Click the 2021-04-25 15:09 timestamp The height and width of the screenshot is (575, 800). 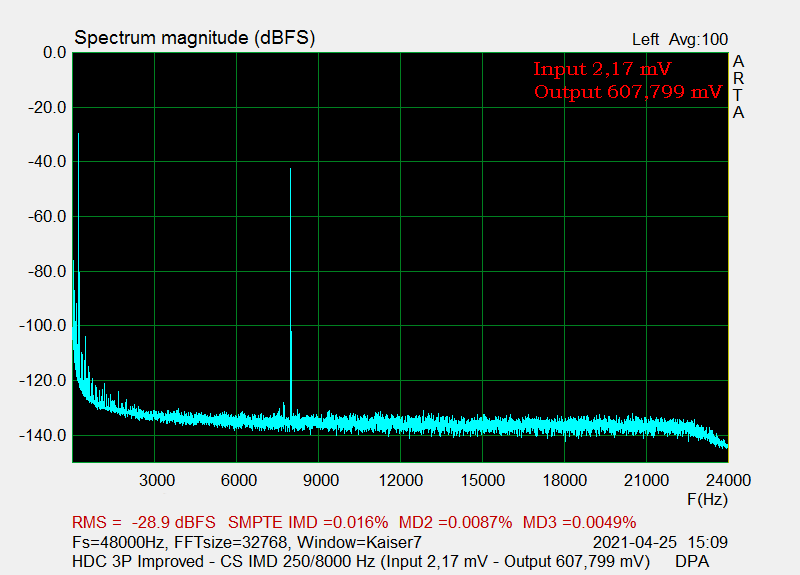coord(660,542)
